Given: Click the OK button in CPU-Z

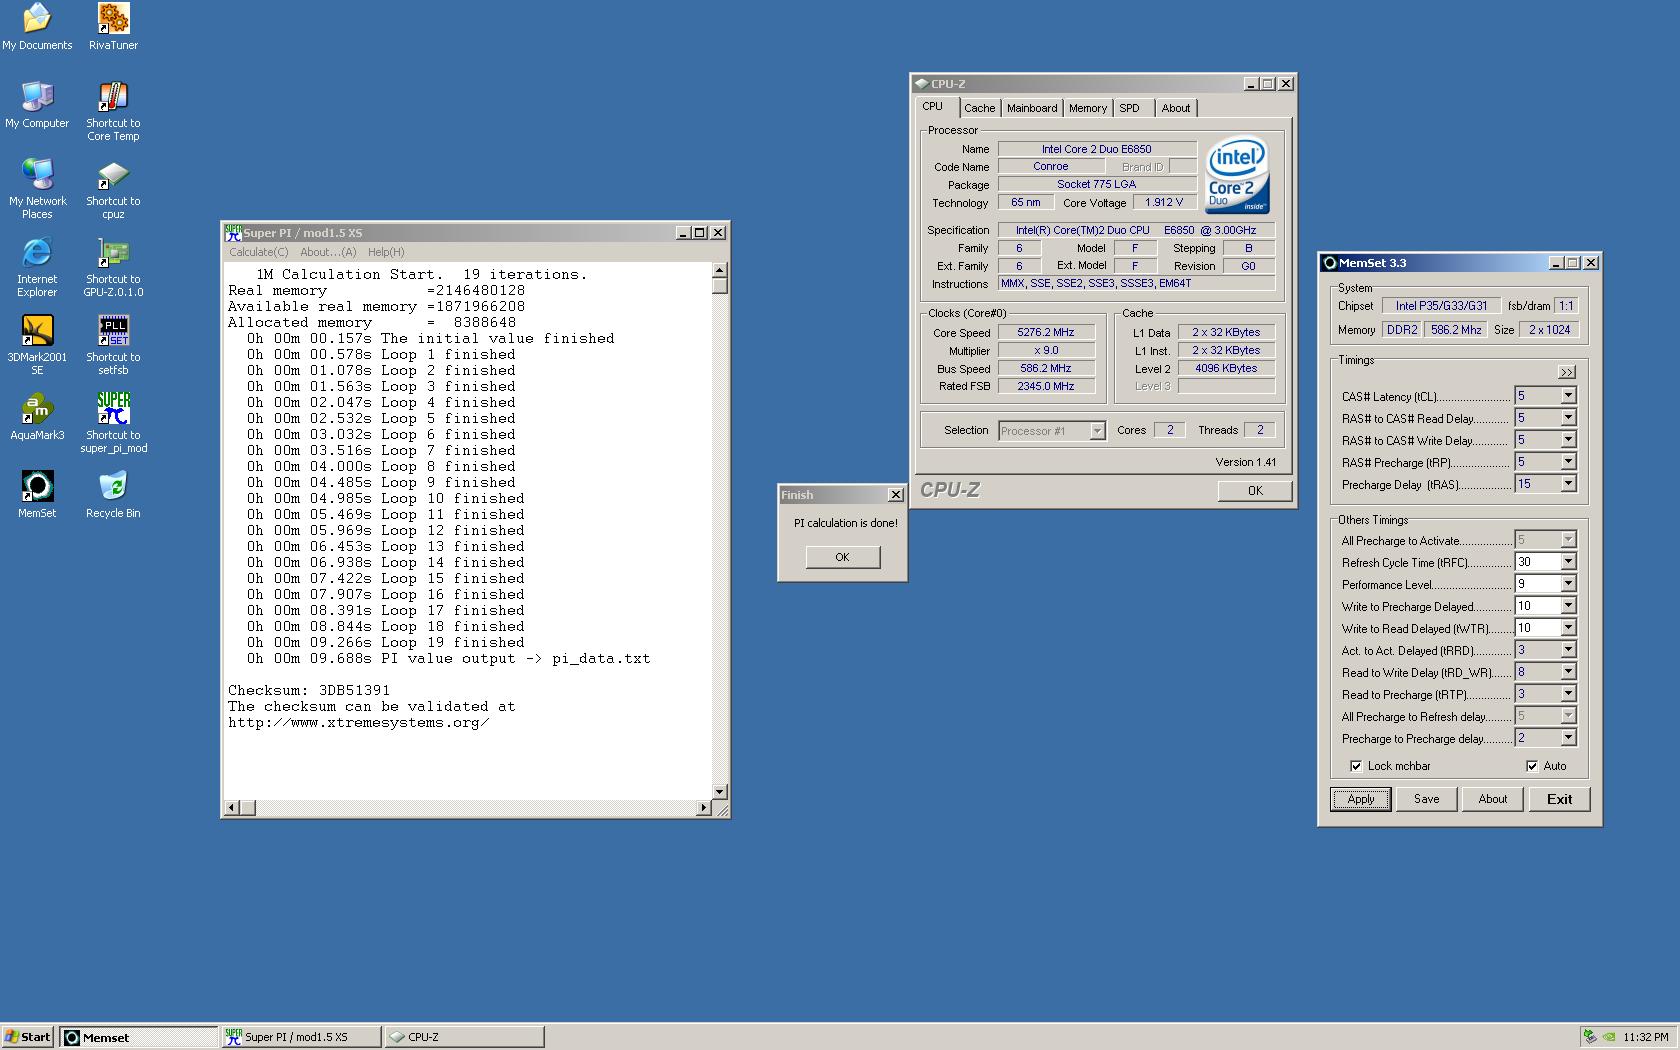Looking at the screenshot, I should [x=1255, y=491].
